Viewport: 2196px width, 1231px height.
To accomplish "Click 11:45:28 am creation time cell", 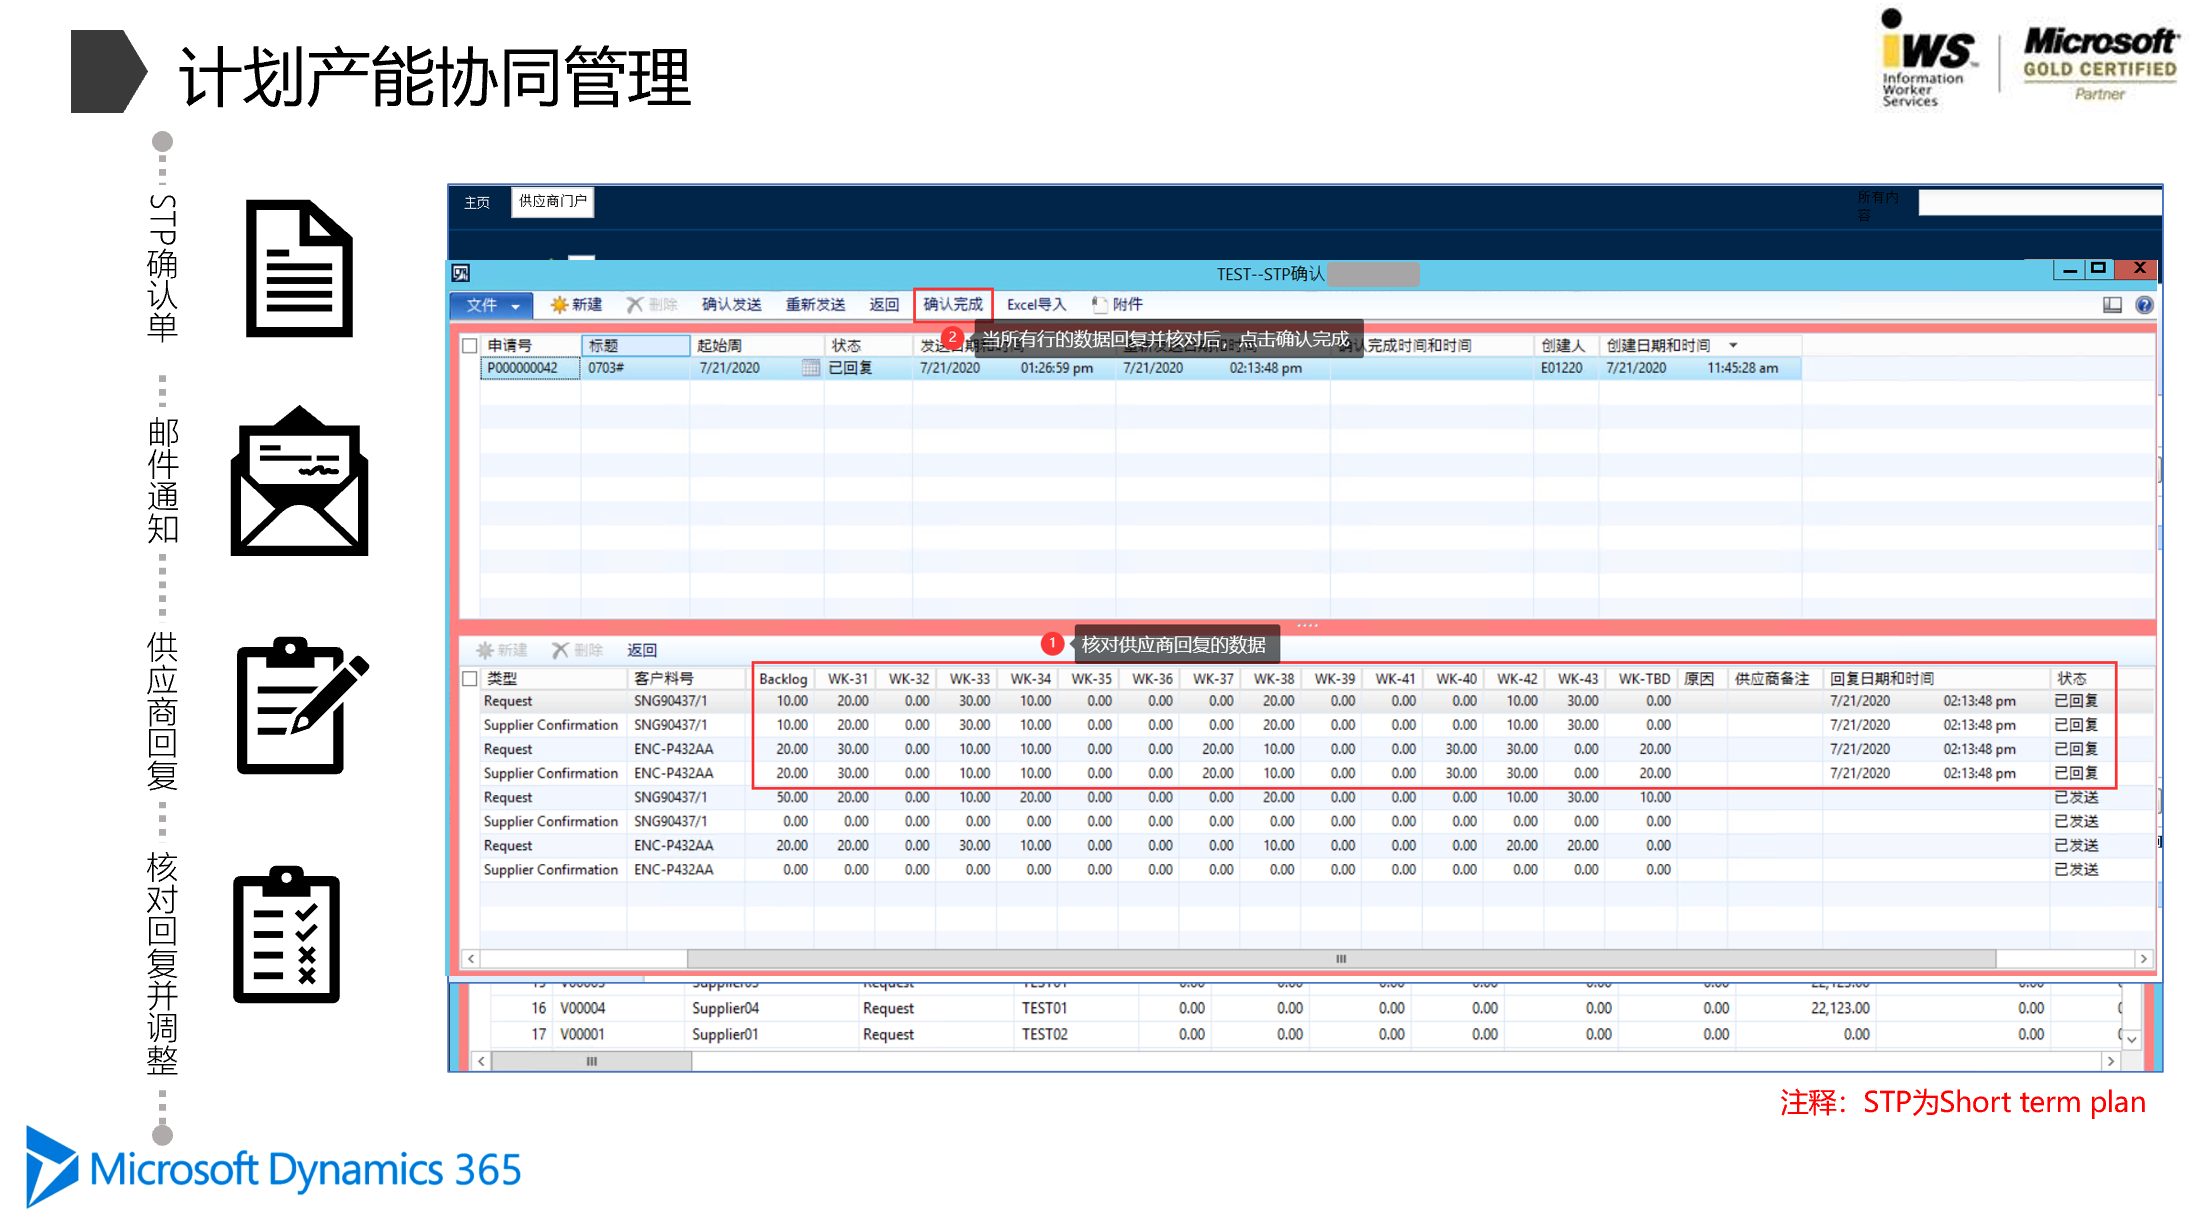I will point(1742,368).
